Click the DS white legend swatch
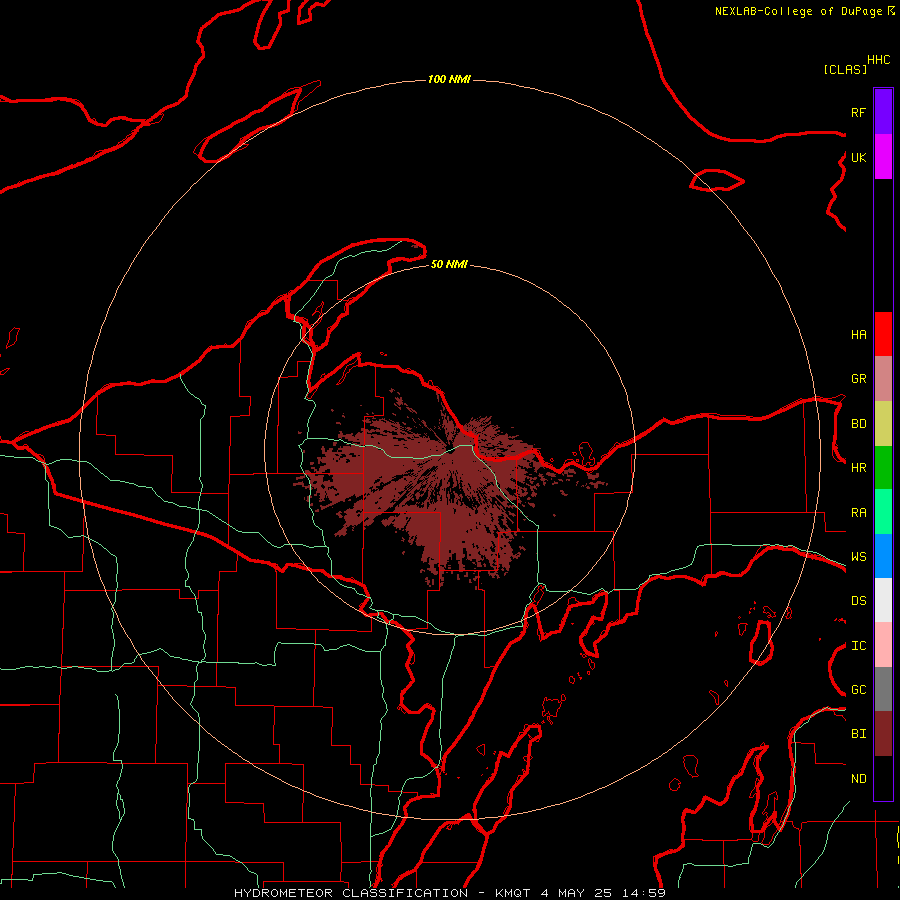The width and height of the screenshot is (900, 900). click(883, 600)
